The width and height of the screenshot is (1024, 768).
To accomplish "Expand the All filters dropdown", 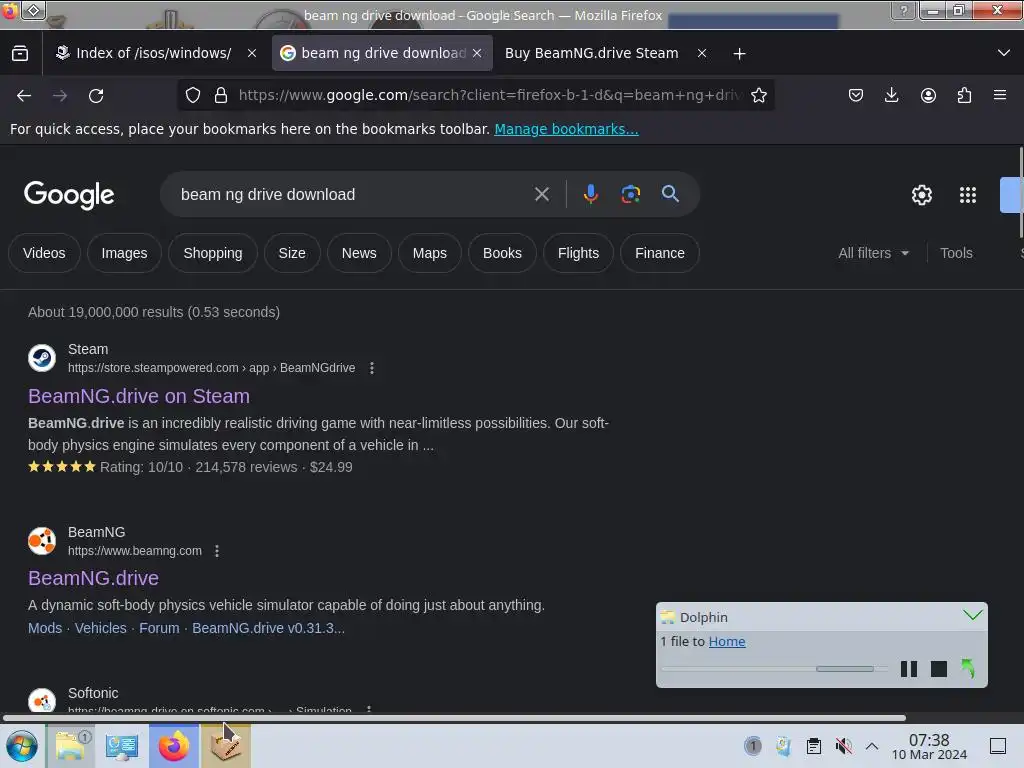I will [873, 253].
